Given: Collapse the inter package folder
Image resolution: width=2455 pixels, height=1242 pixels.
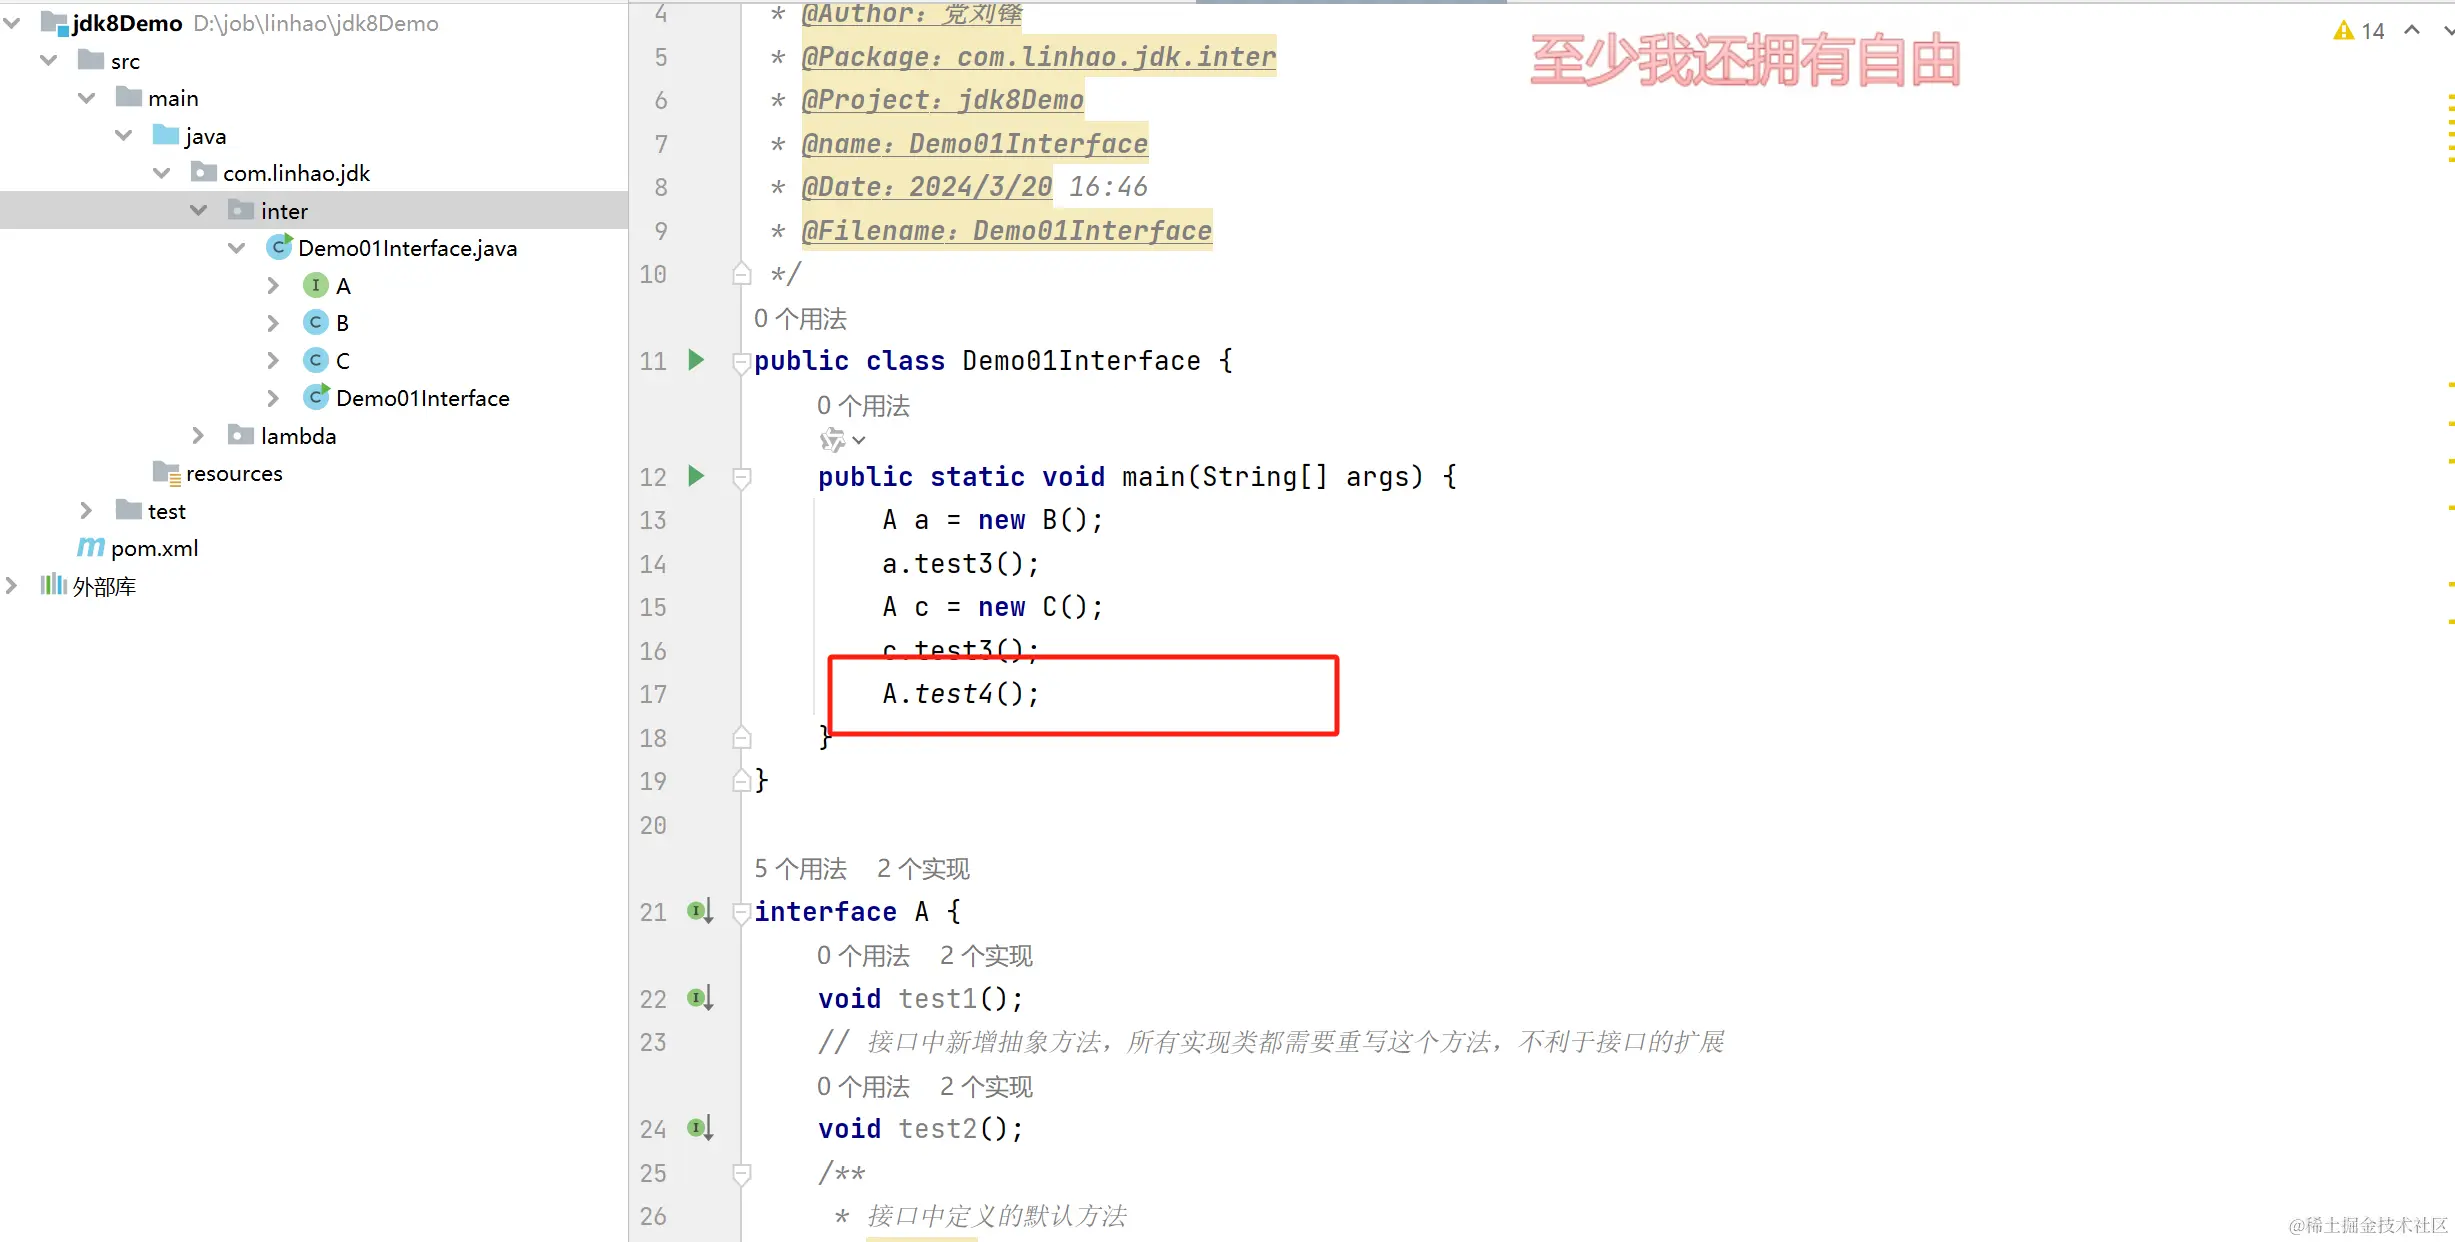Looking at the screenshot, I should [x=198, y=210].
